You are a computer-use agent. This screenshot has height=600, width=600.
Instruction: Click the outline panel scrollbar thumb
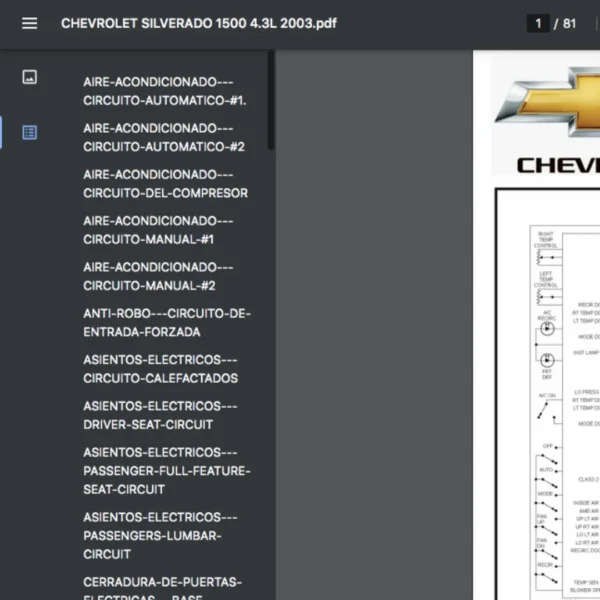tap(271, 100)
